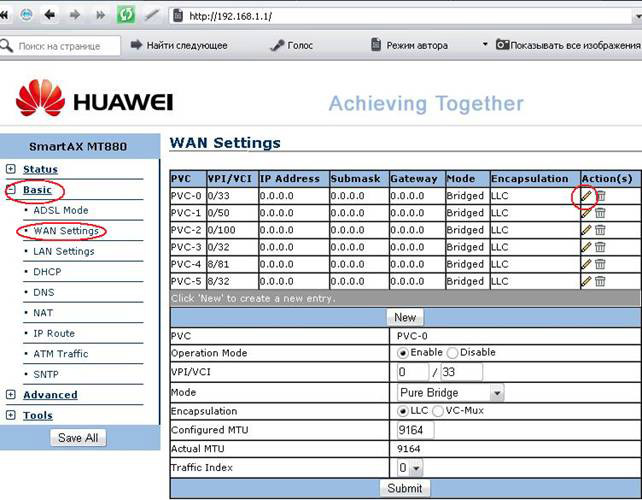Select the Disable operation mode radio

pyautogui.click(x=452, y=353)
